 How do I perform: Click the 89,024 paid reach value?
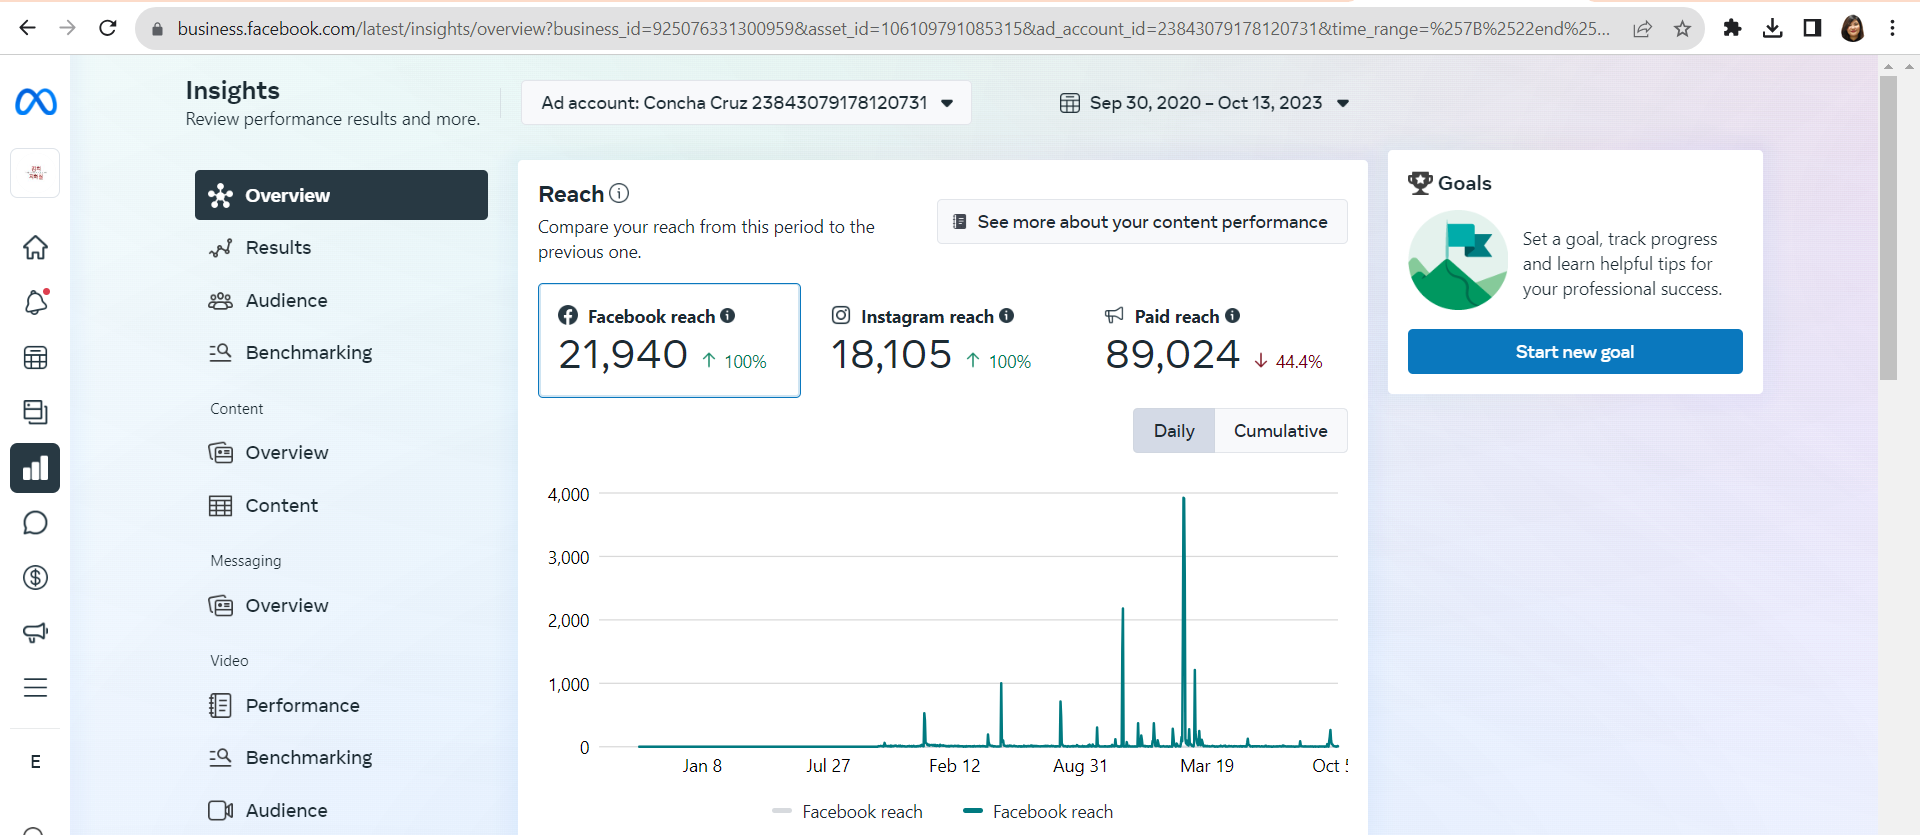[x=1172, y=355]
